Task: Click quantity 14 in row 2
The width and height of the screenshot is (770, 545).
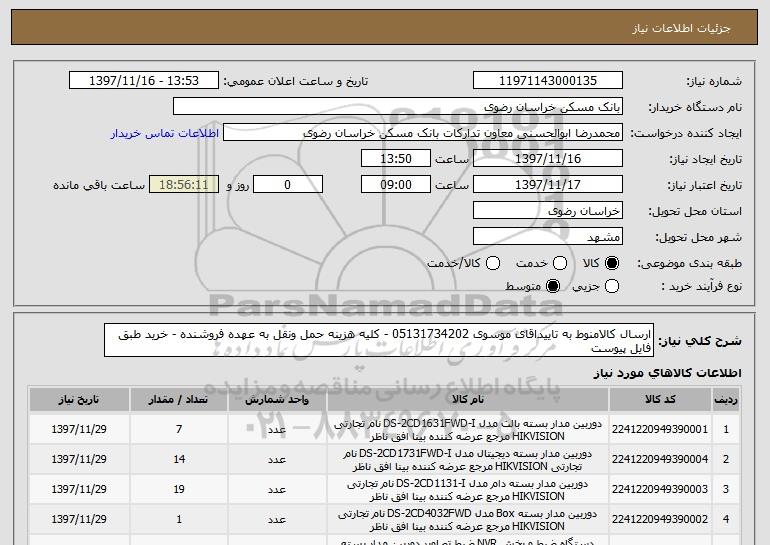Action: 179,459
